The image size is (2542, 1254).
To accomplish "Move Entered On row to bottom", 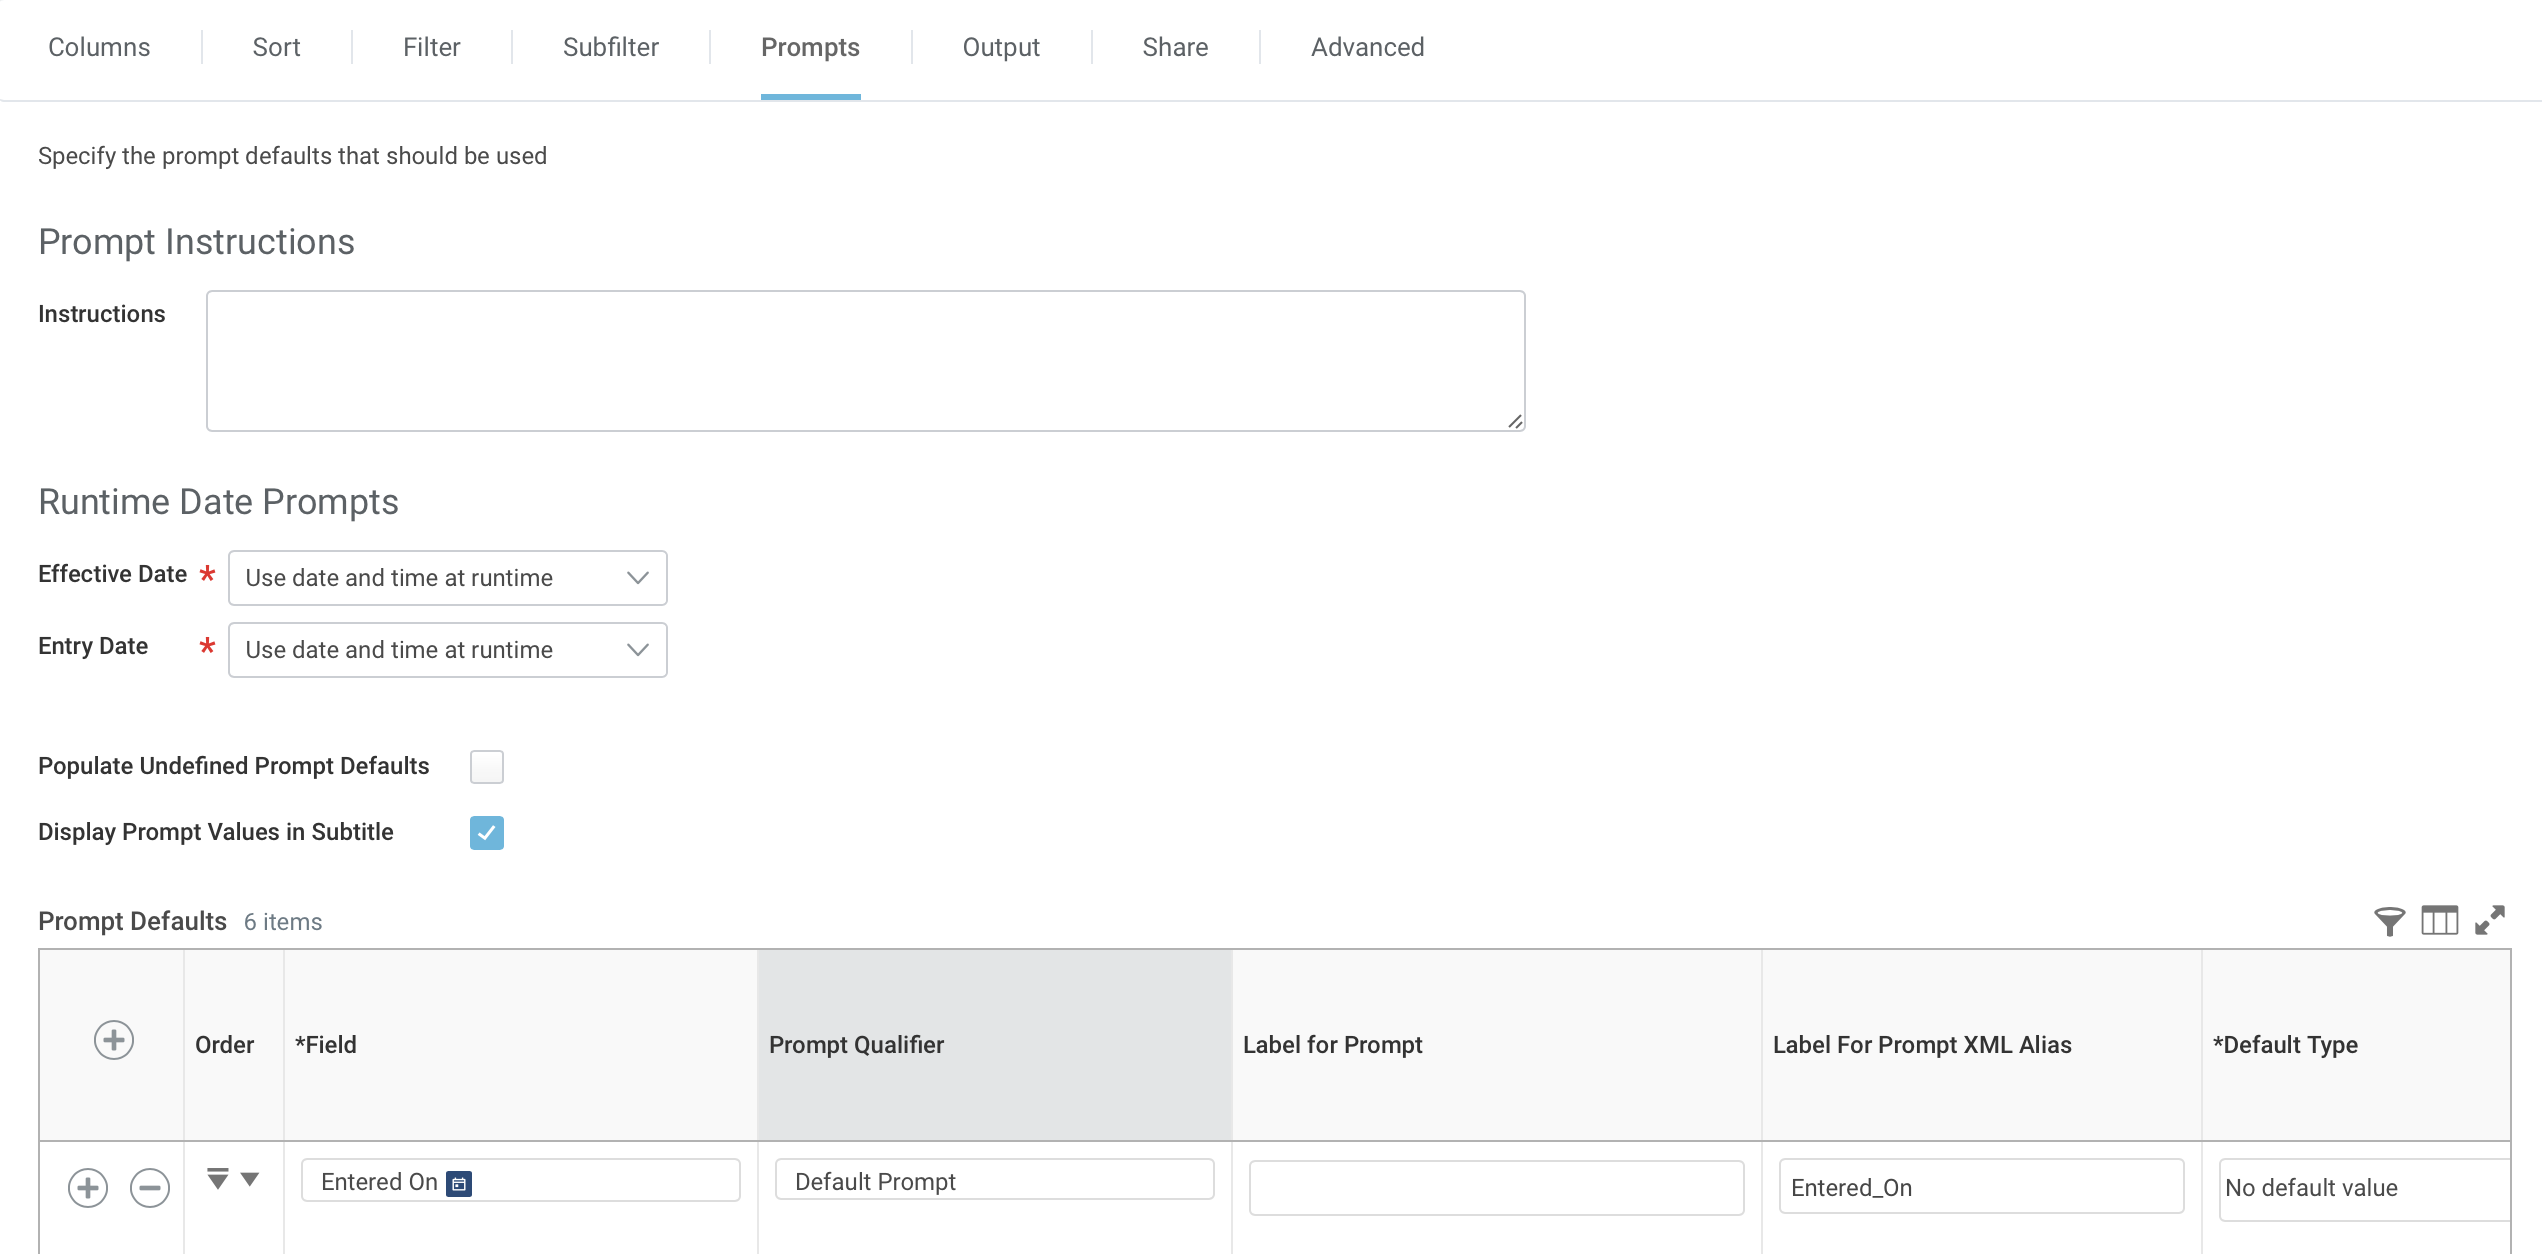I will pyautogui.click(x=217, y=1179).
